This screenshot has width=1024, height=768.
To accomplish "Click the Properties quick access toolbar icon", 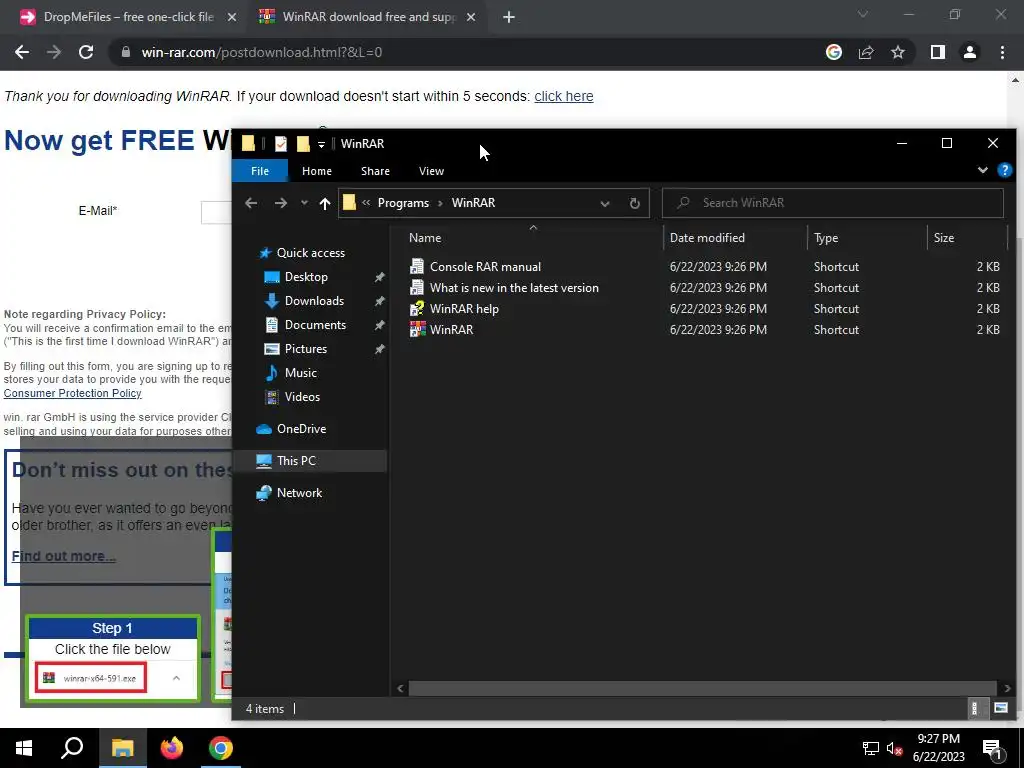I will (281, 144).
